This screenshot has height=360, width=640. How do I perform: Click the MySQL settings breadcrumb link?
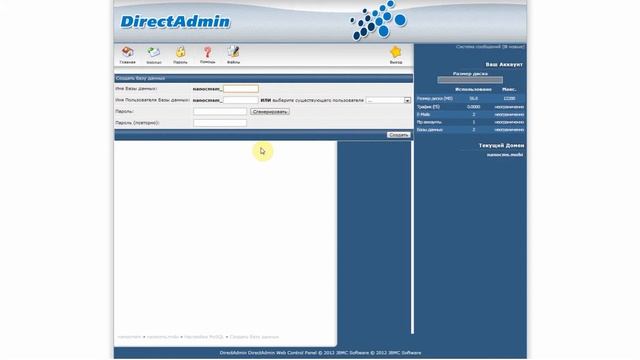[204, 337]
